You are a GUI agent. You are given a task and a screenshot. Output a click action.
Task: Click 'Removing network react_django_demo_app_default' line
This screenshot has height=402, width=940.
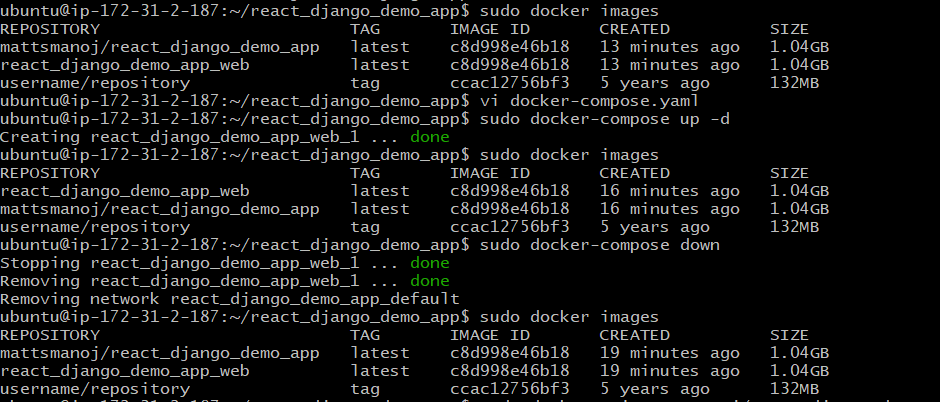click(x=230, y=299)
